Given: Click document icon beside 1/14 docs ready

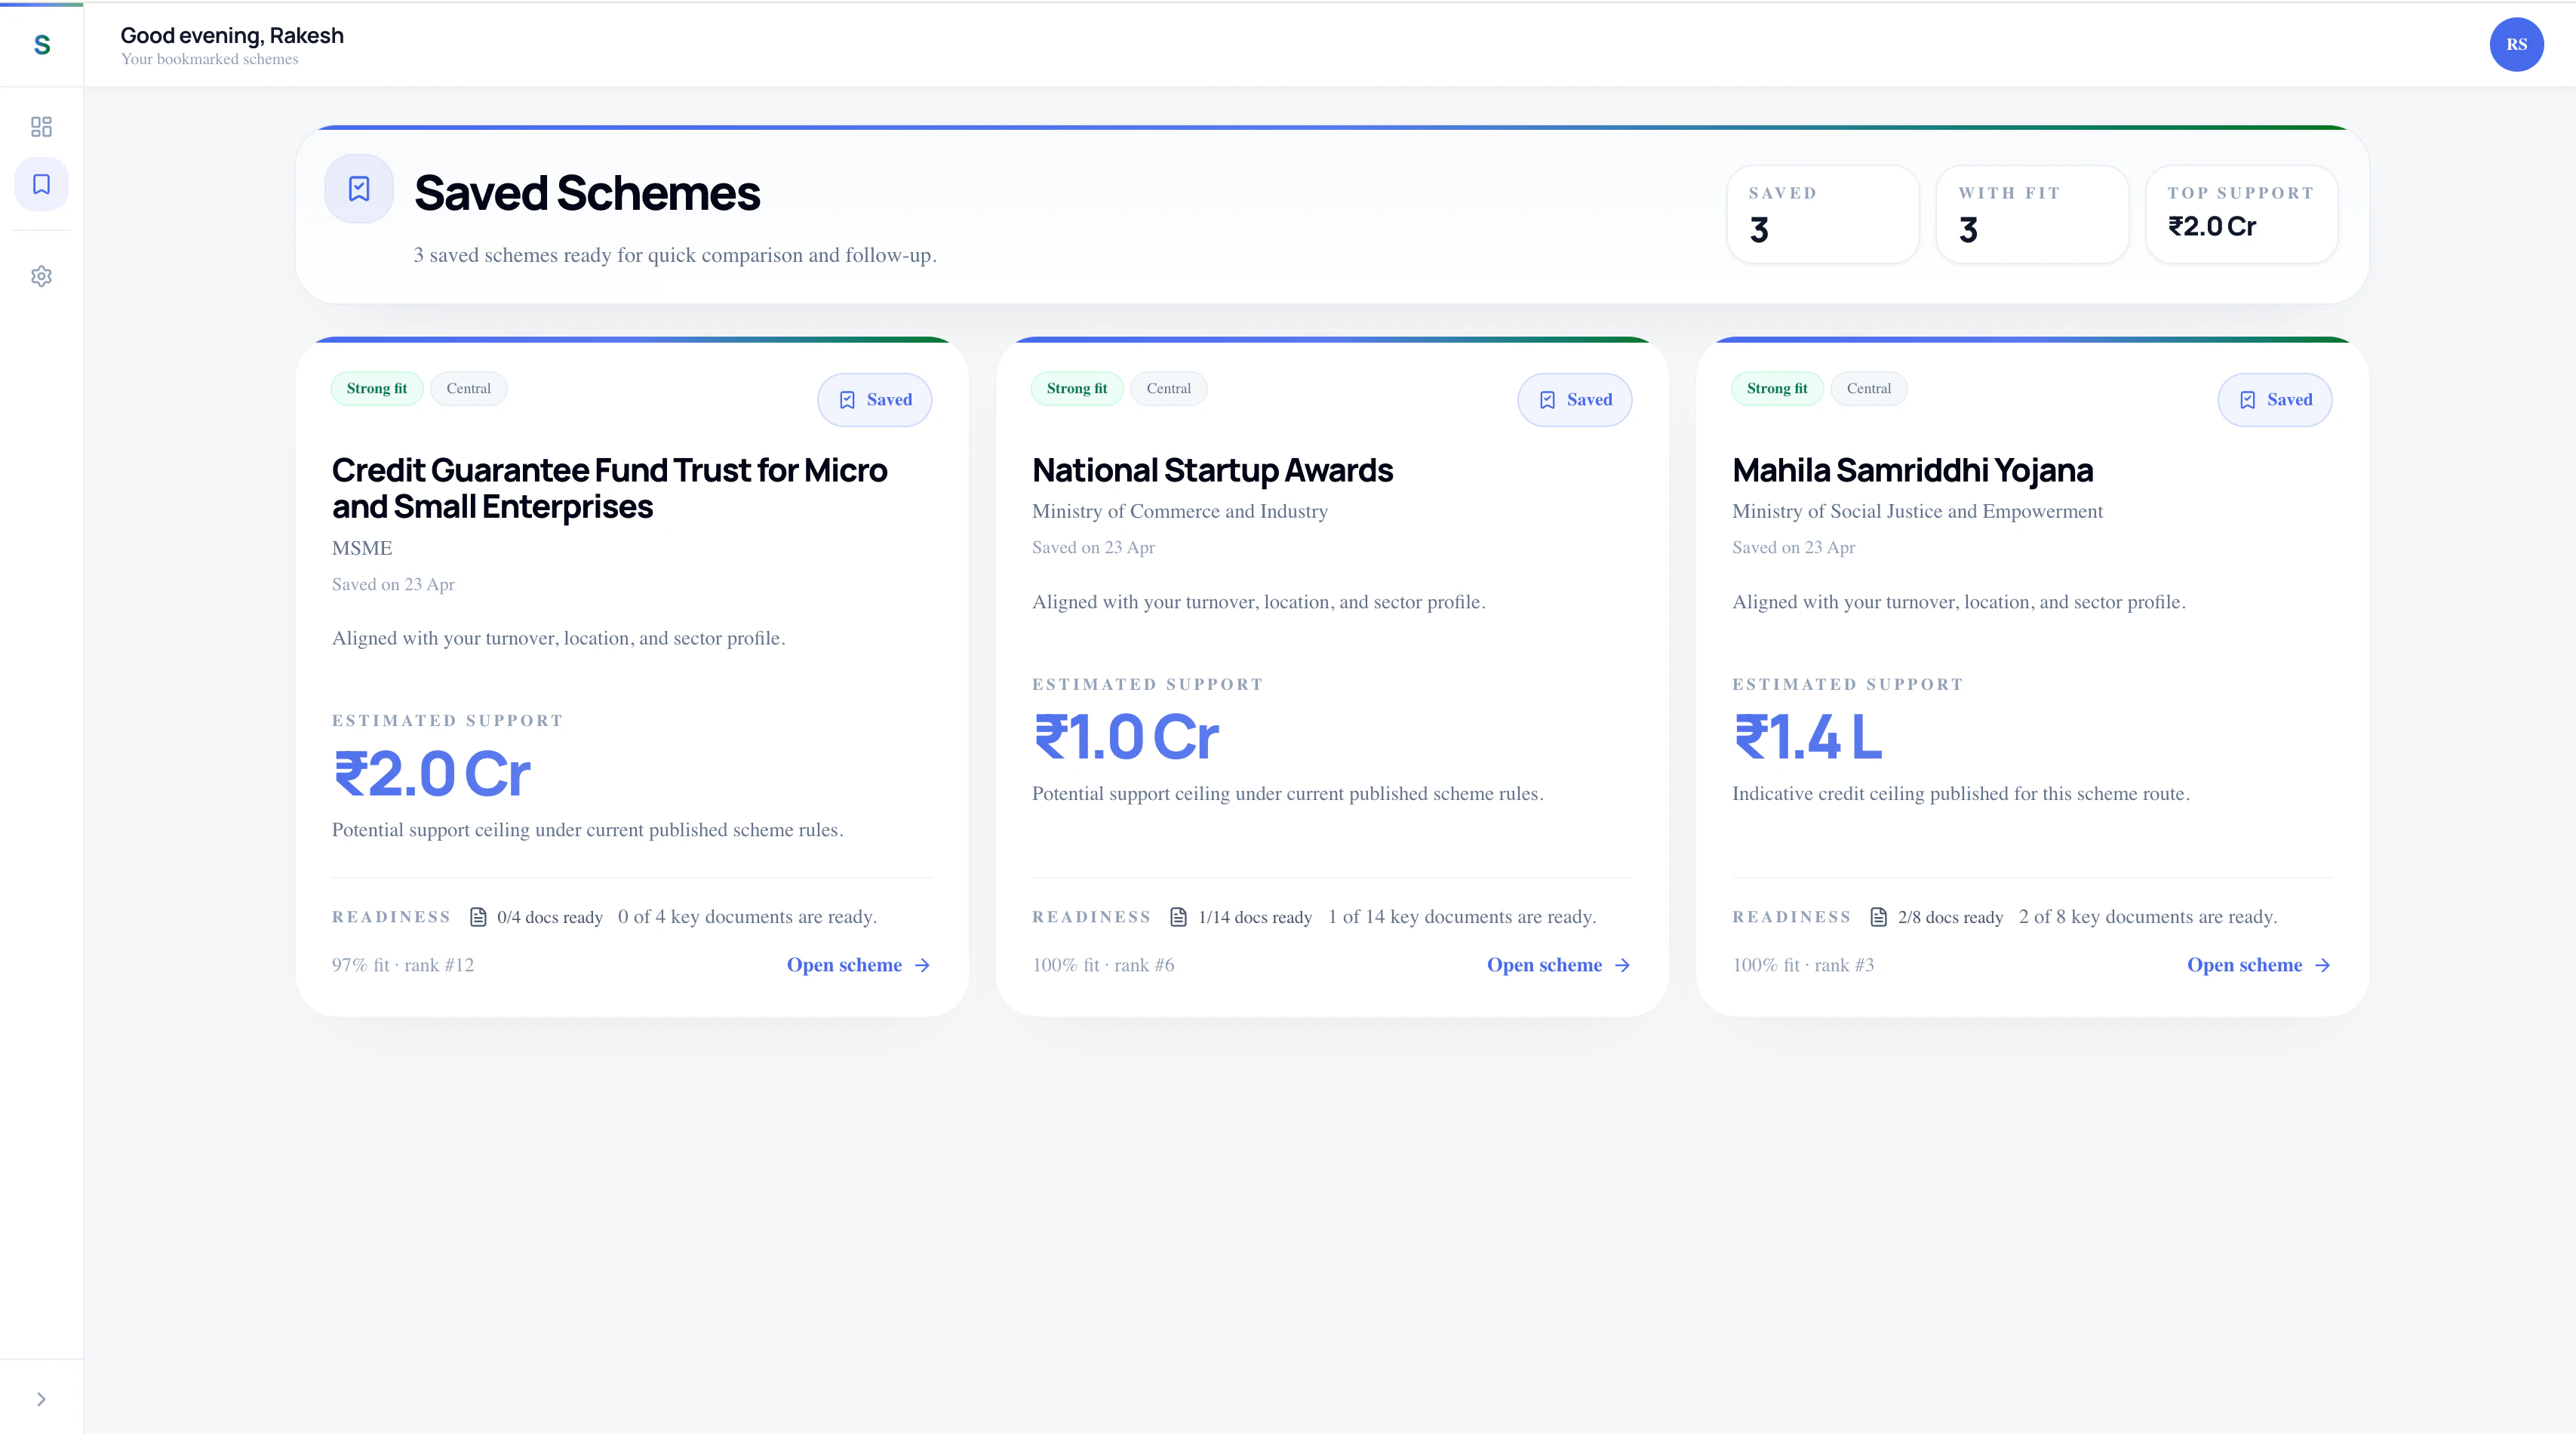Looking at the screenshot, I should coord(1179,917).
